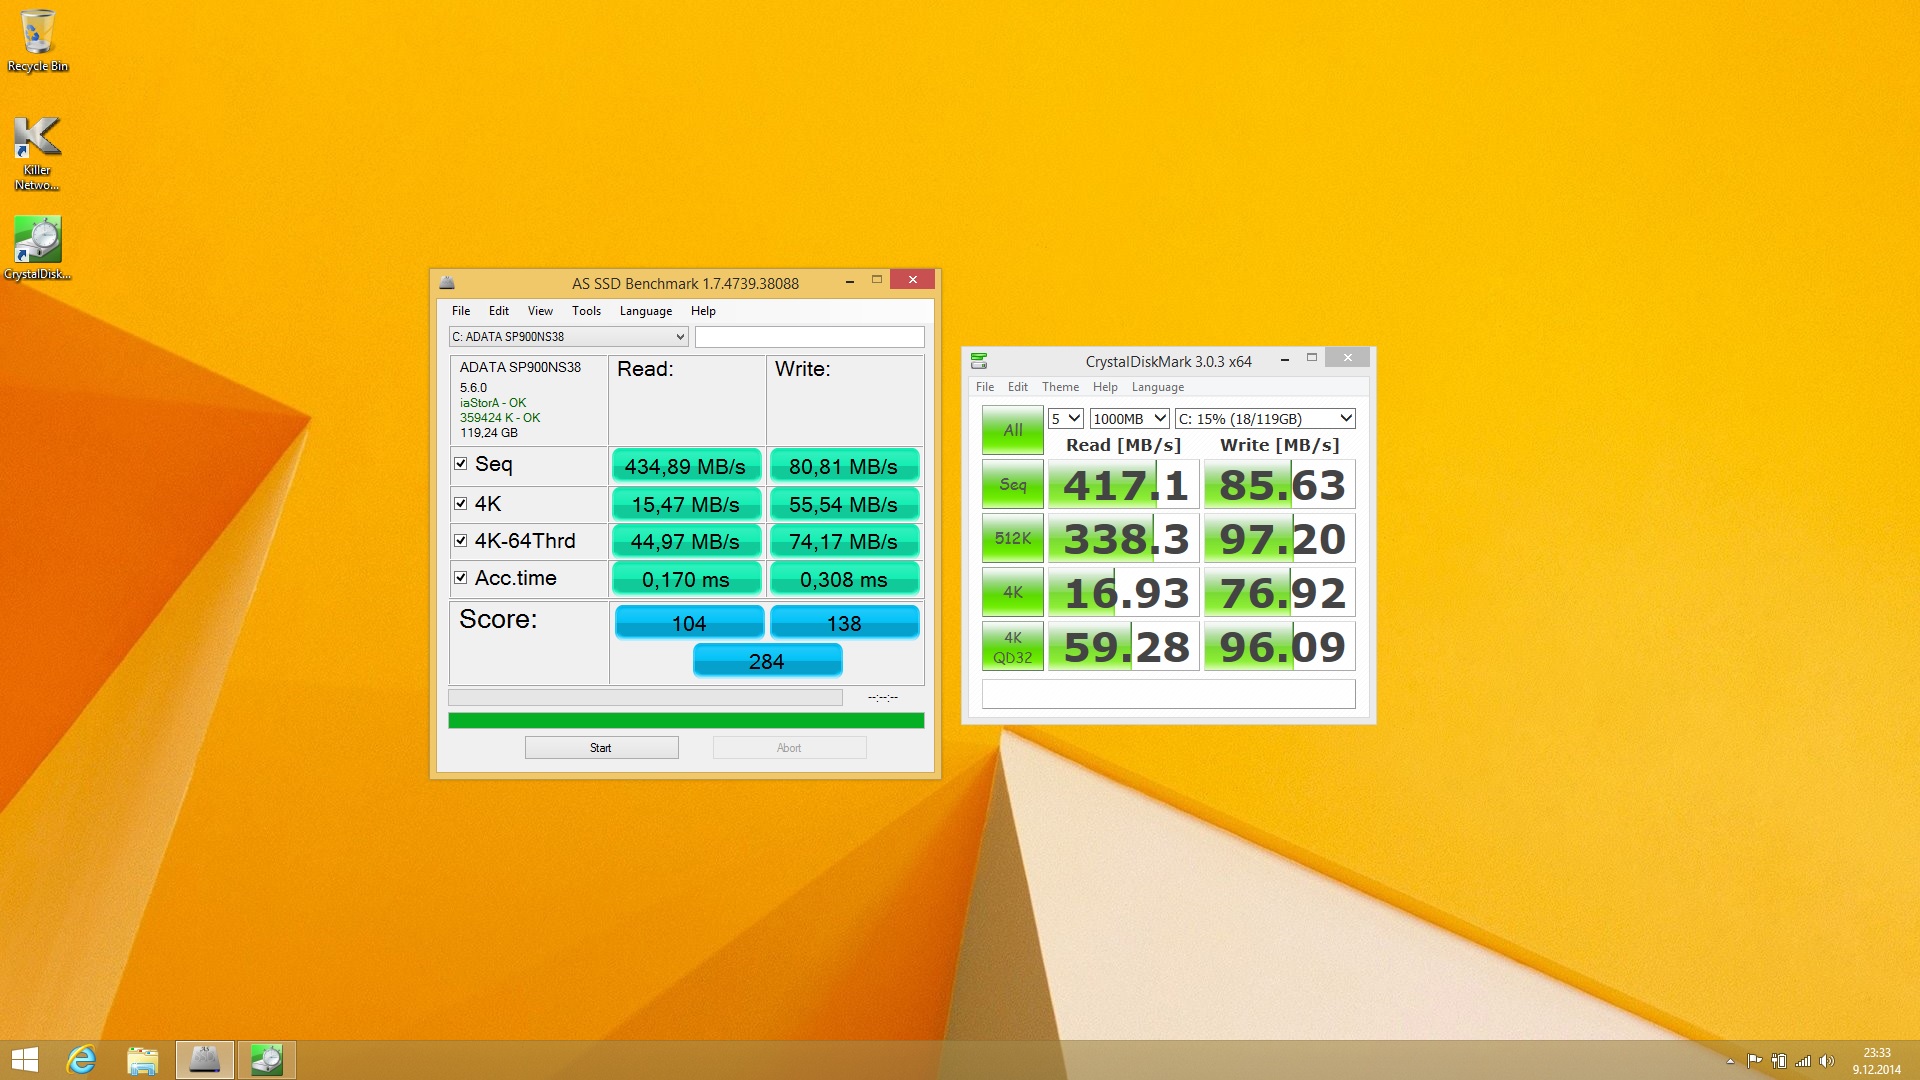Run the 512K test in CrystalDiskMark
The height and width of the screenshot is (1080, 1920).
1013,538
